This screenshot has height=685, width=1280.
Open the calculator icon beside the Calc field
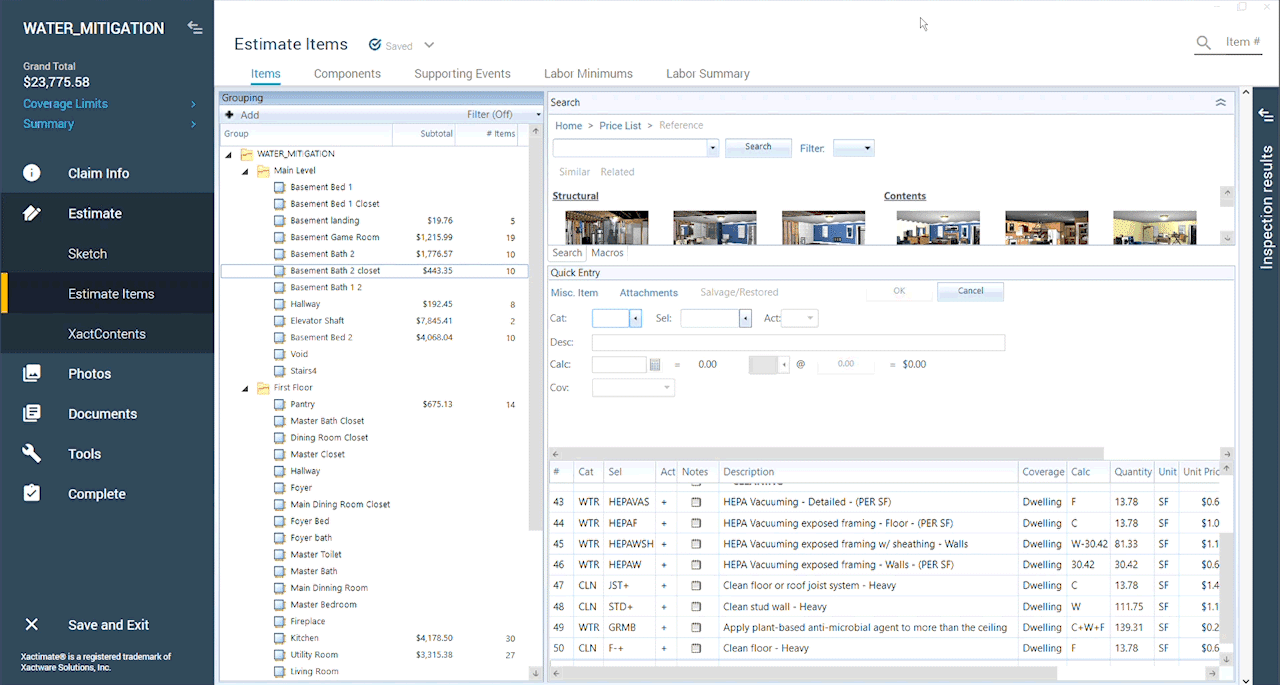654,364
